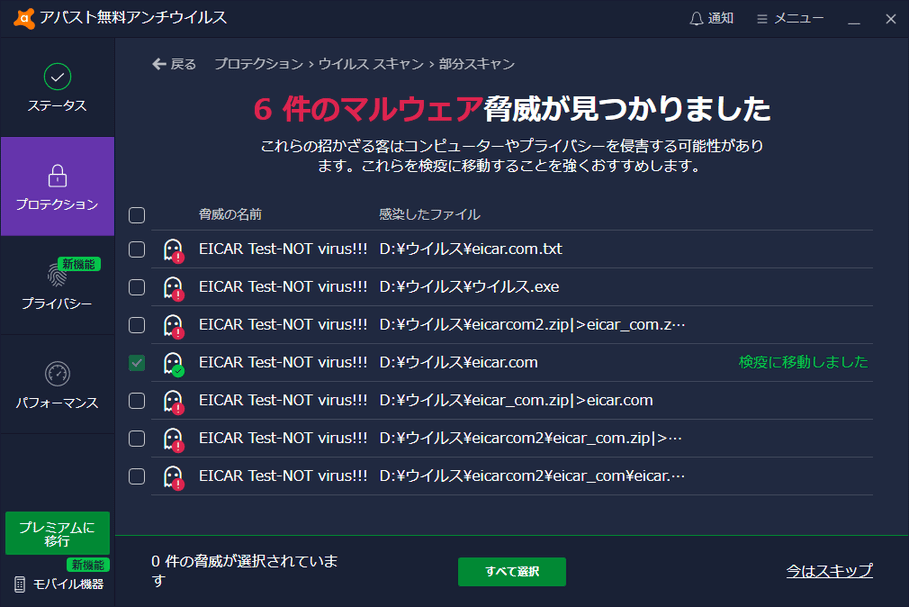Open the パフォーマンス sidebar tab

57,384
